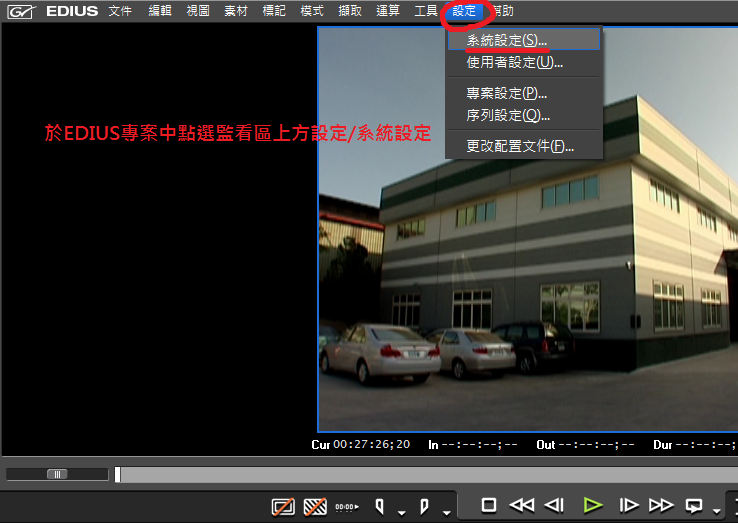Step back one frame
738x523 pixels.
coord(554,505)
